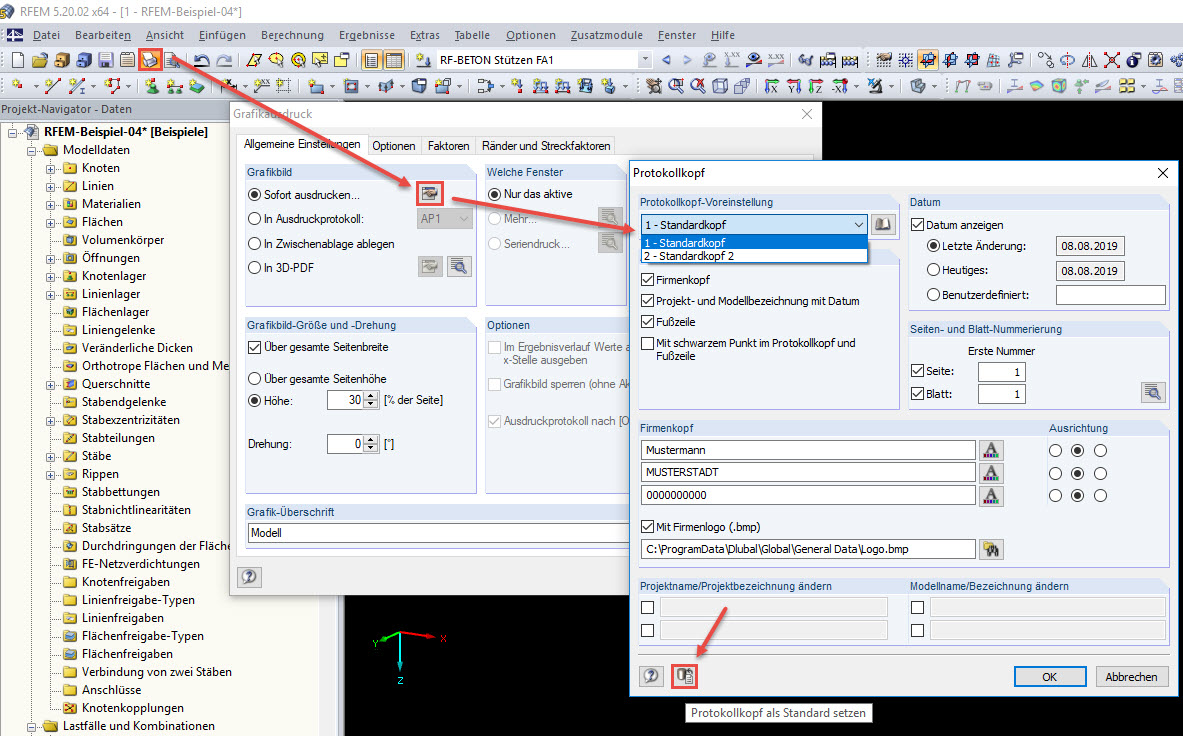Screen dimensions: 1183x736
Task: Open the Zusatzmodule menu
Action: click(607, 35)
